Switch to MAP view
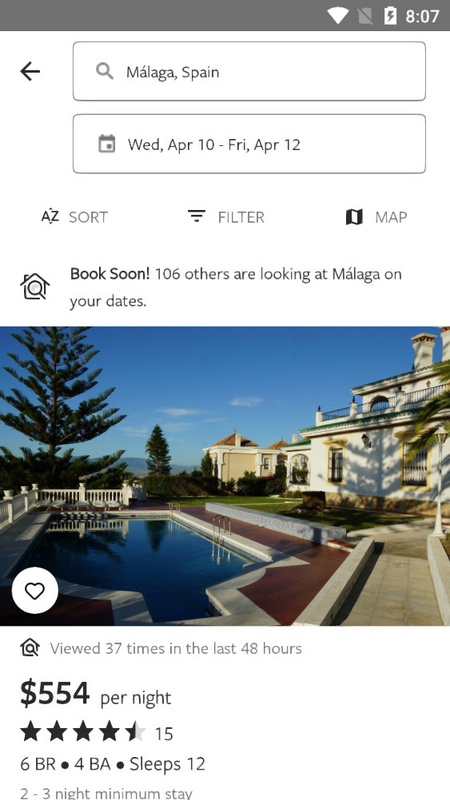 (x=391, y=217)
